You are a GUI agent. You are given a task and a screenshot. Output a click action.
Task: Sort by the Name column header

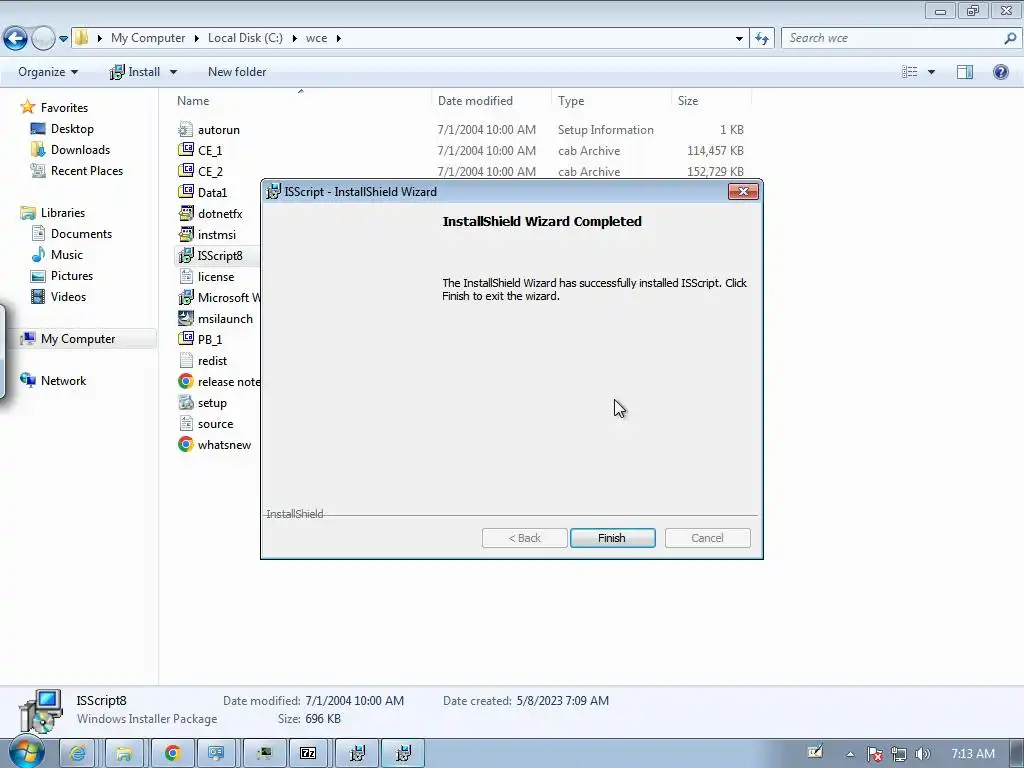tap(193, 101)
